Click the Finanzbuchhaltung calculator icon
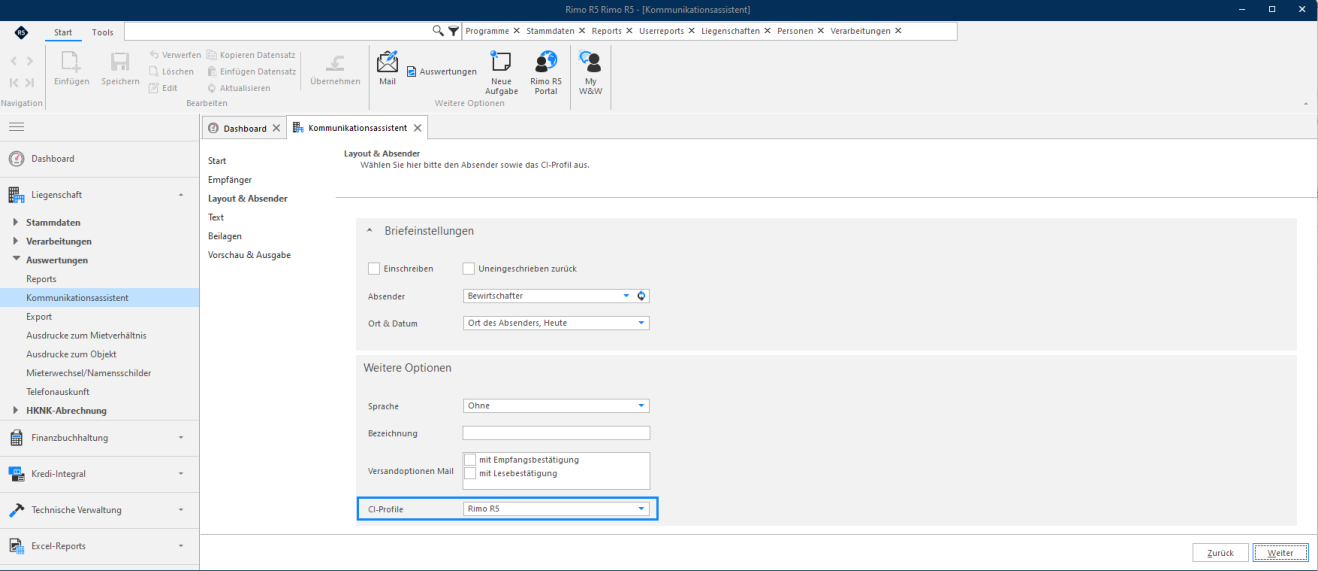1318x571 pixels. pos(16,438)
